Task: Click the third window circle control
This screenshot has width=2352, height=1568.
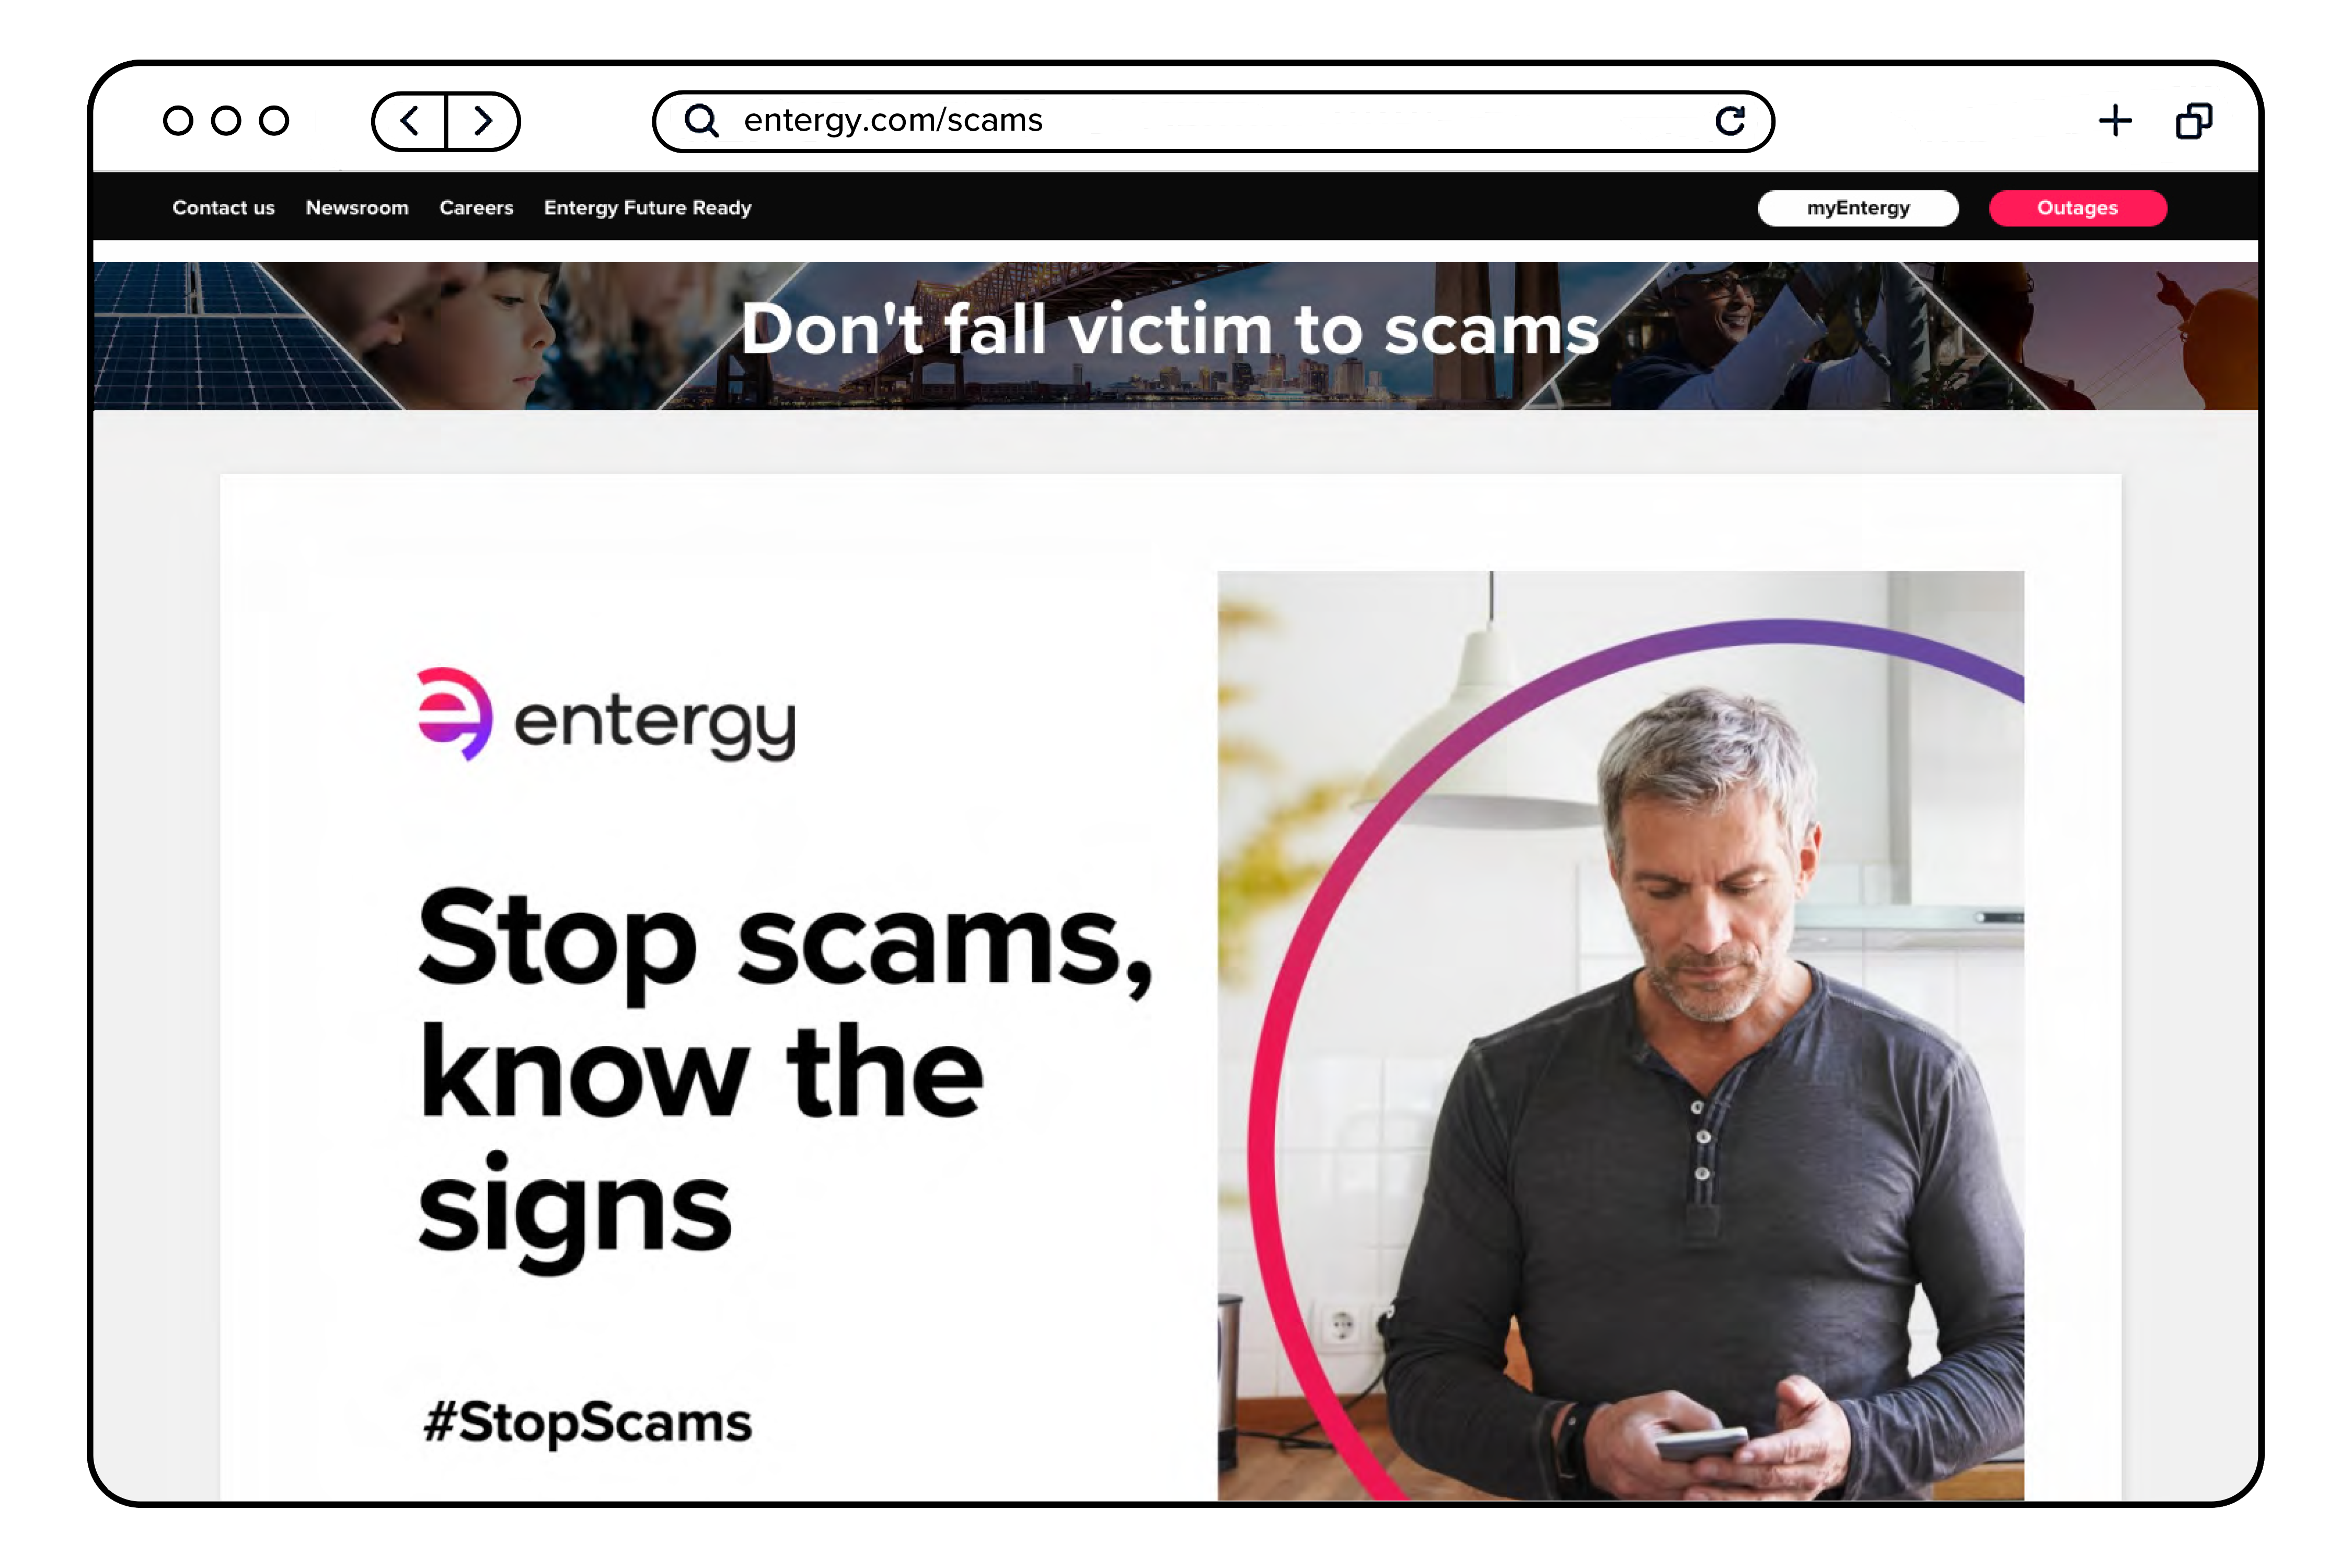Action: pyautogui.click(x=274, y=121)
